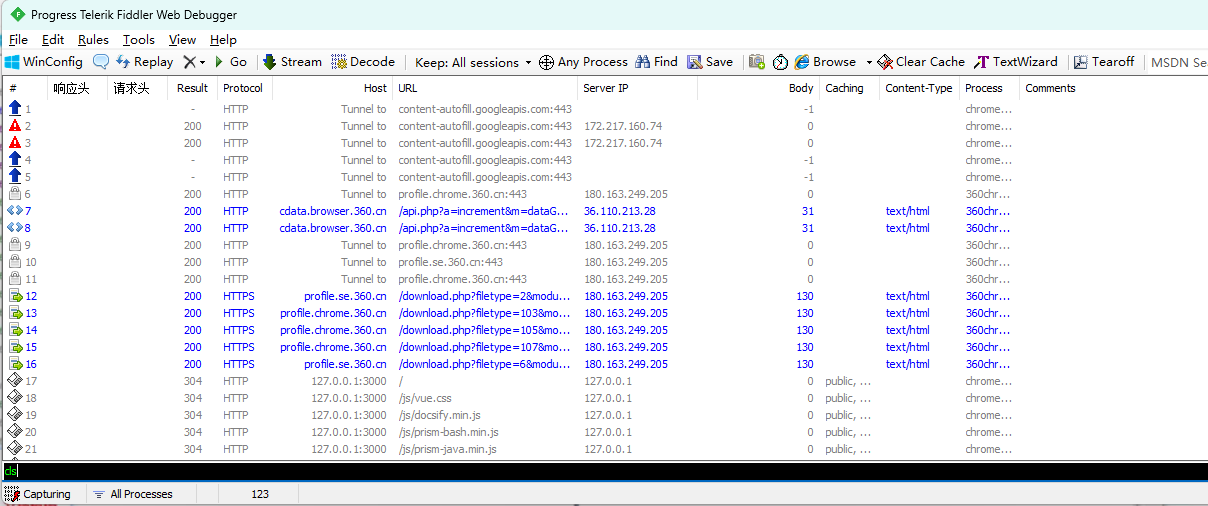Image resolution: width=1208 pixels, height=506 pixels.
Task: Click session 8 cdata.browser.360.cn host
Action: (x=333, y=228)
